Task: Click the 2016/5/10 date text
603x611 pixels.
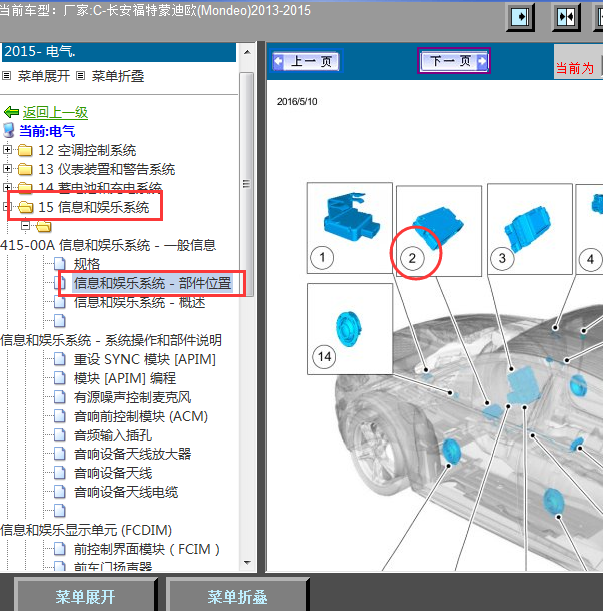Action: 297,102
